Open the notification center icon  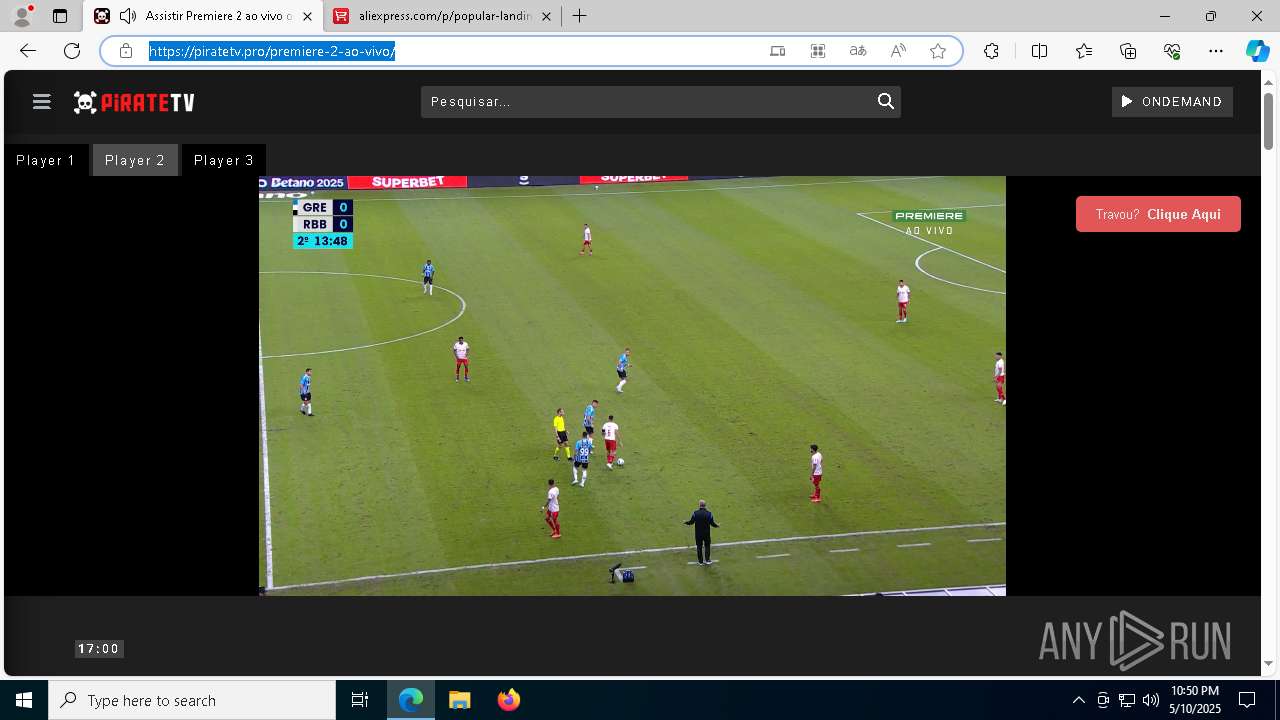pyautogui.click(x=1247, y=700)
